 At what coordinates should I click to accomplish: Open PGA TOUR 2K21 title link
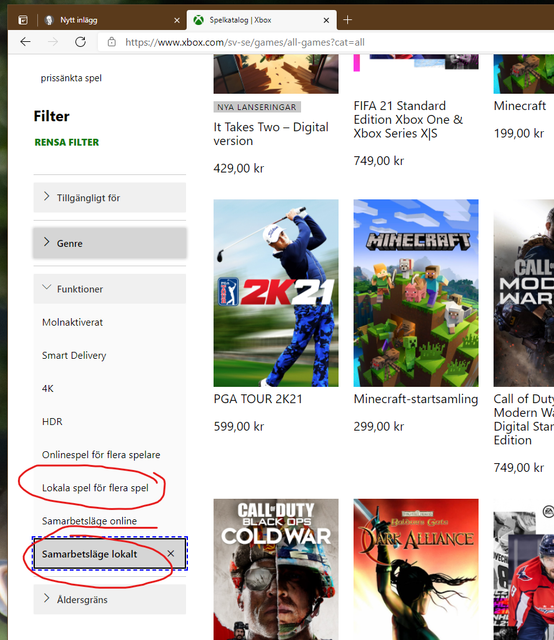pyautogui.click(x=258, y=399)
